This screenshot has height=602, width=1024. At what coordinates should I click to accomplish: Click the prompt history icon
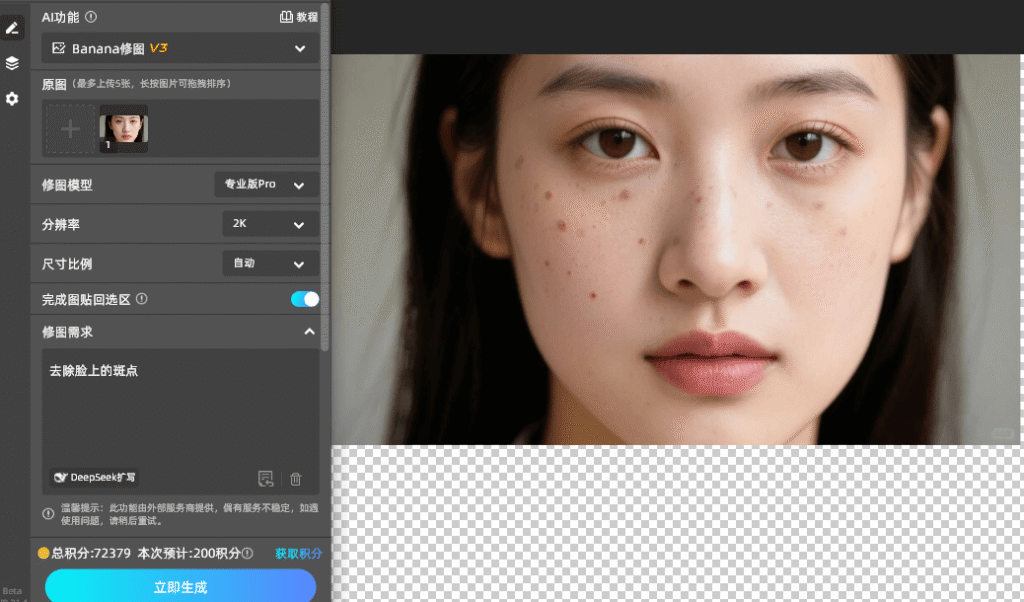265,479
